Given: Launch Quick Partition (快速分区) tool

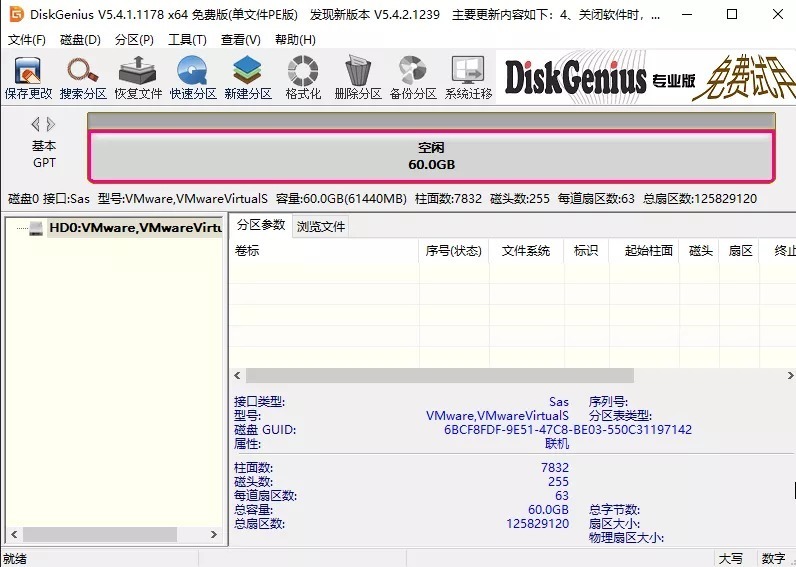Looking at the screenshot, I should tap(192, 77).
